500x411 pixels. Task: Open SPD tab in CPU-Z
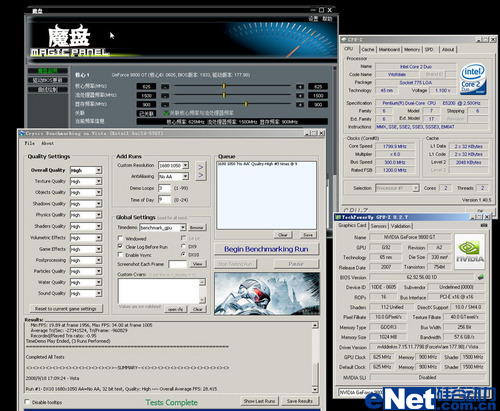click(429, 50)
